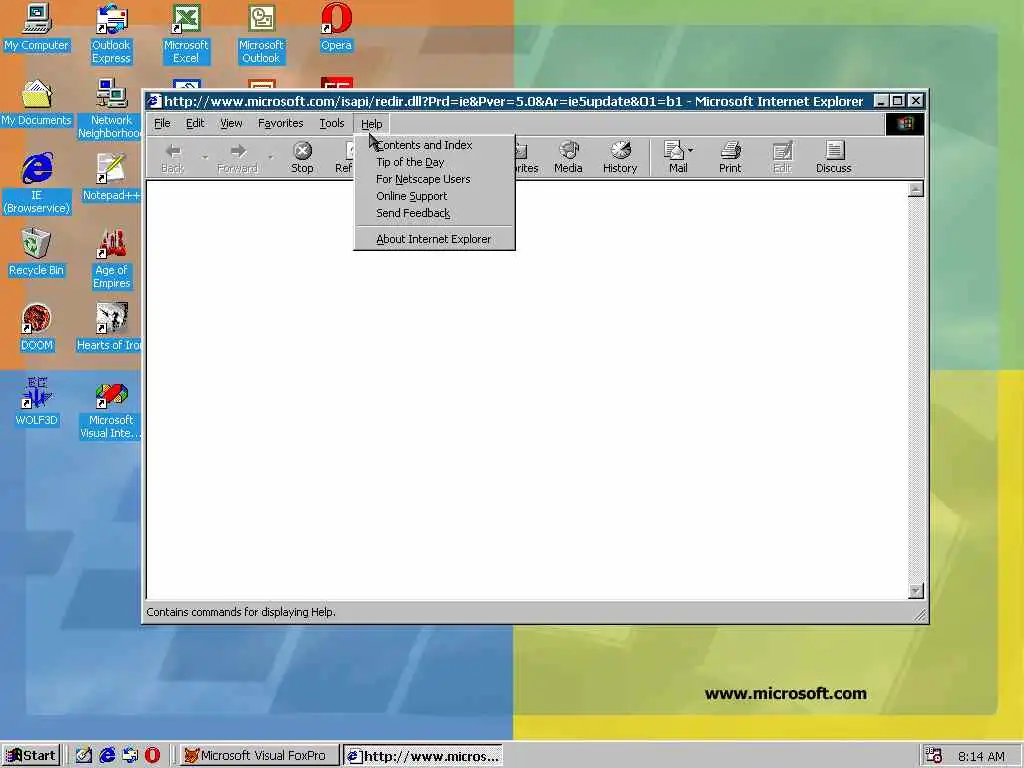The width and height of the screenshot is (1024, 768).
Task: Choose For Netscape Users
Action: pos(434,179)
